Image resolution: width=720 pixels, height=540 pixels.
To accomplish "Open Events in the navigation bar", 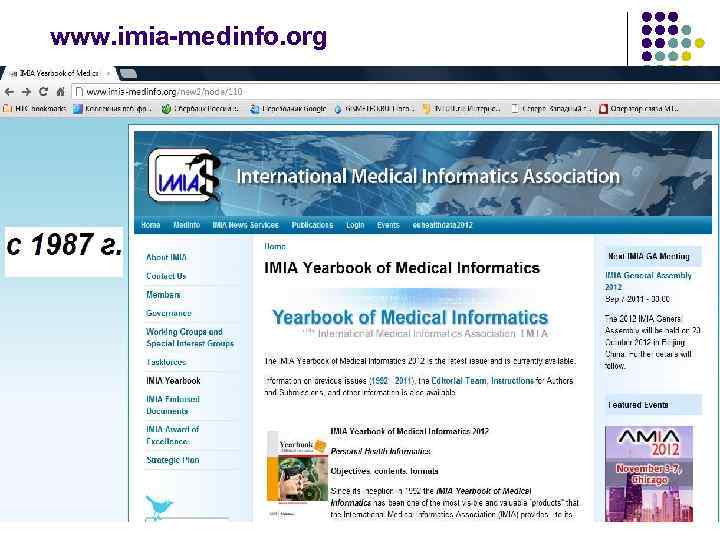I will click(x=388, y=225).
